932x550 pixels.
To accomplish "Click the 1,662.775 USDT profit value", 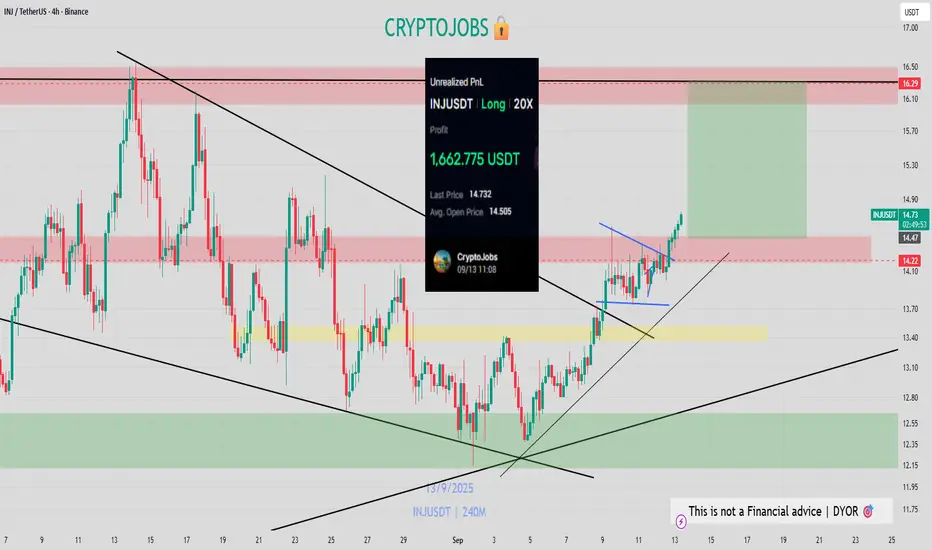I will (474, 159).
